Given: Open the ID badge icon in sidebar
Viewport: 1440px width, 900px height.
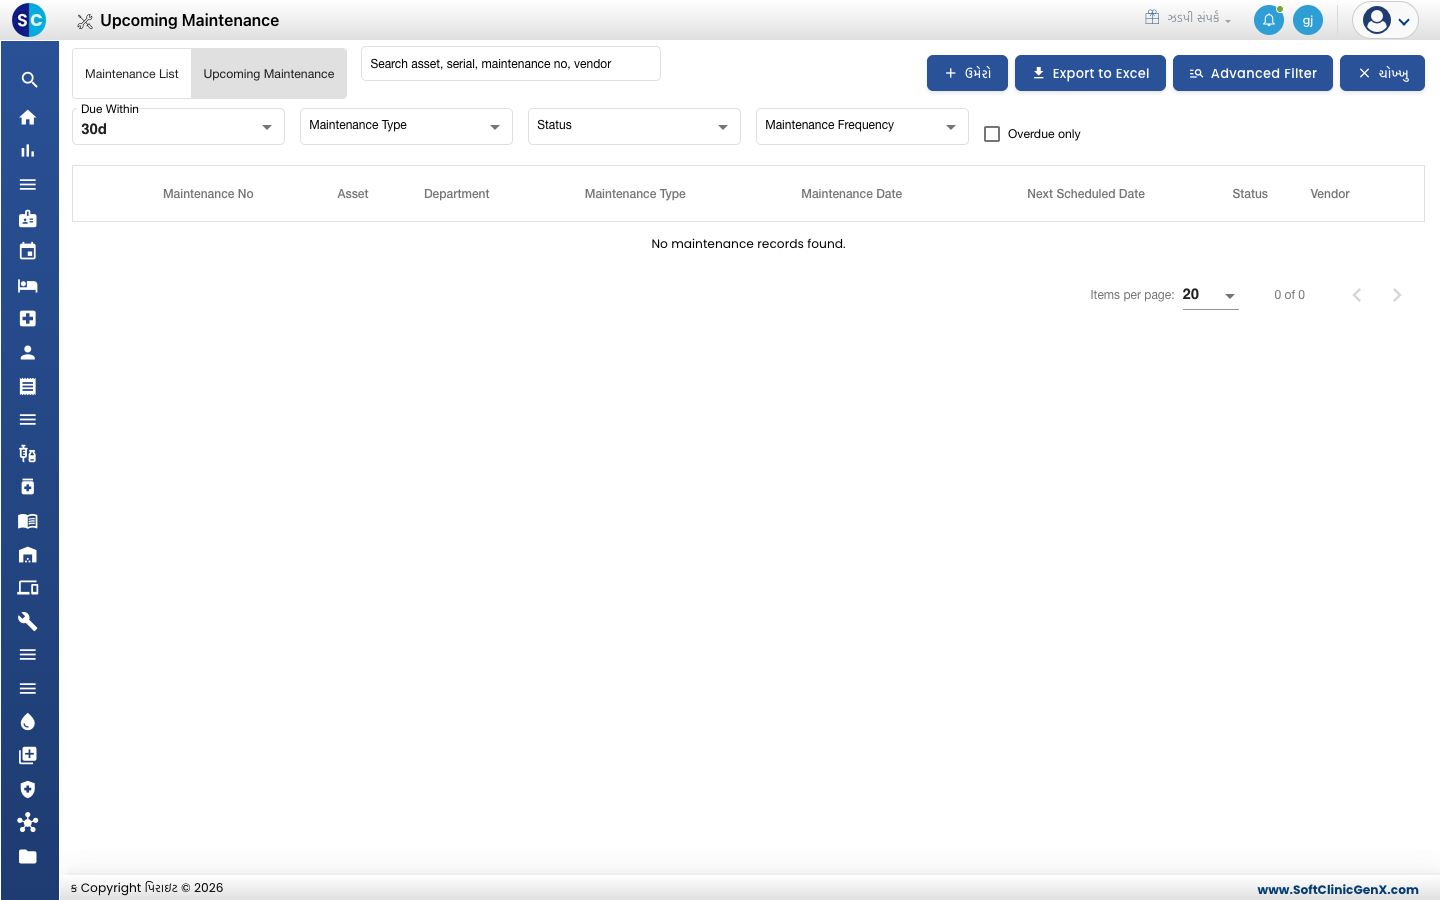Looking at the screenshot, I should 28,218.
